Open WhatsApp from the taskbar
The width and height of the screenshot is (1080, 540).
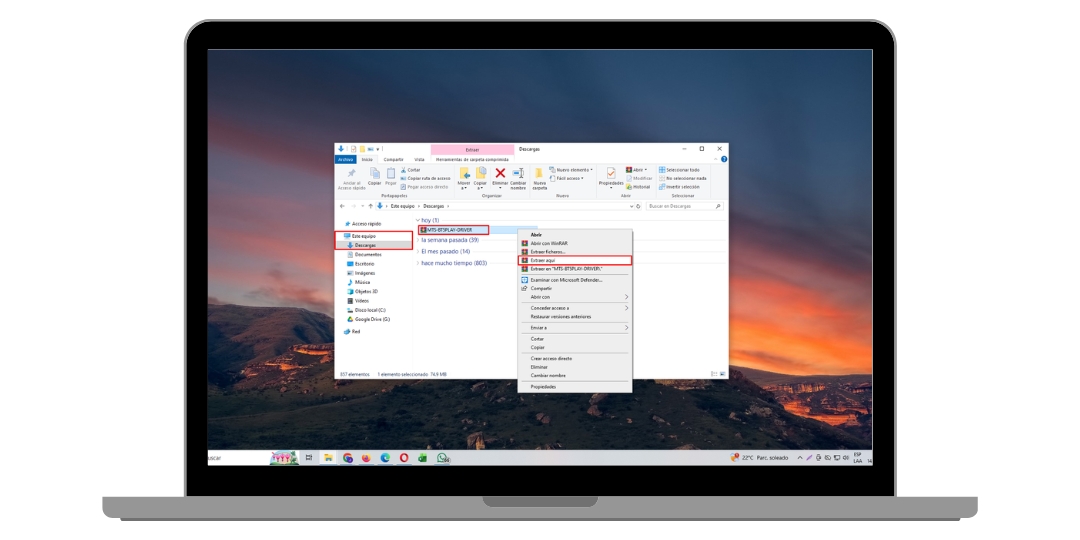point(442,458)
